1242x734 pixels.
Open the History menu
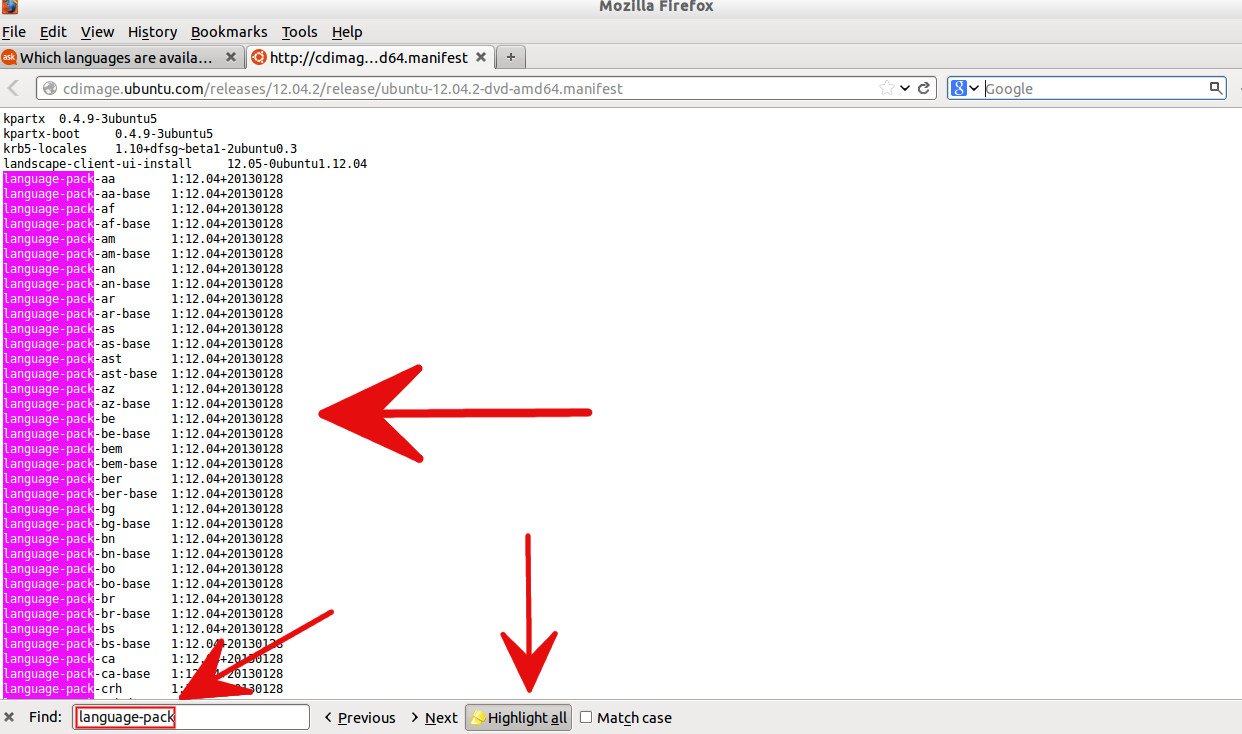[152, 32]
